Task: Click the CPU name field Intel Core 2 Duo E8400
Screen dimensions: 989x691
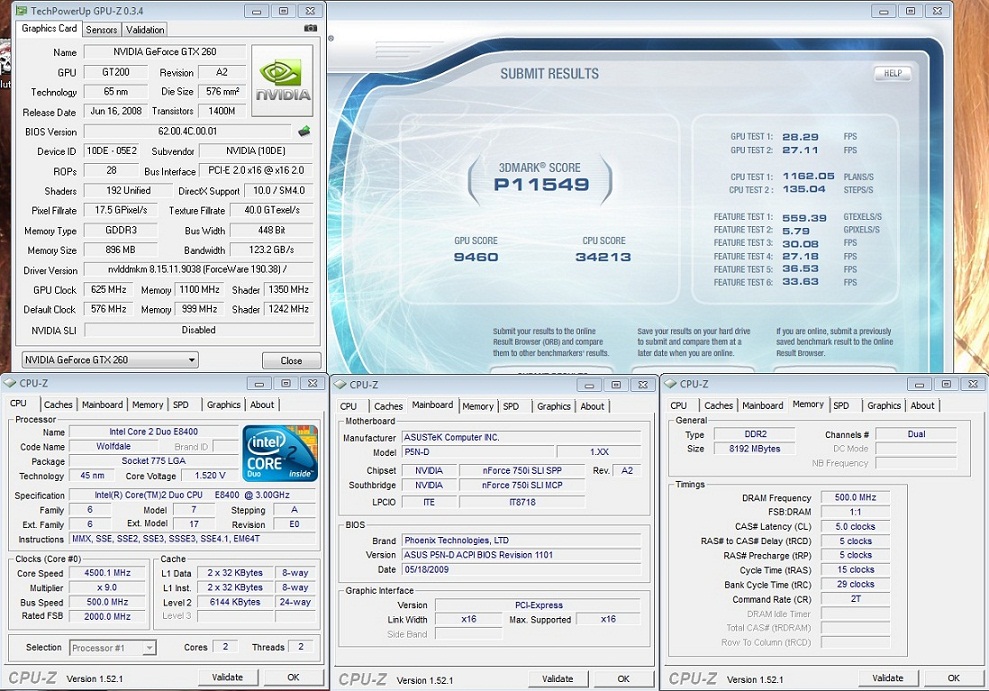Action: pos(154,432)
